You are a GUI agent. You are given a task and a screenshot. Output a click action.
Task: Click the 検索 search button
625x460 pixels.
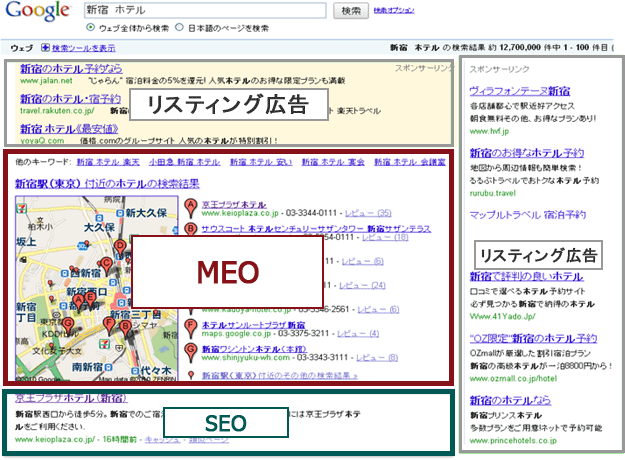tap(351, 11)
